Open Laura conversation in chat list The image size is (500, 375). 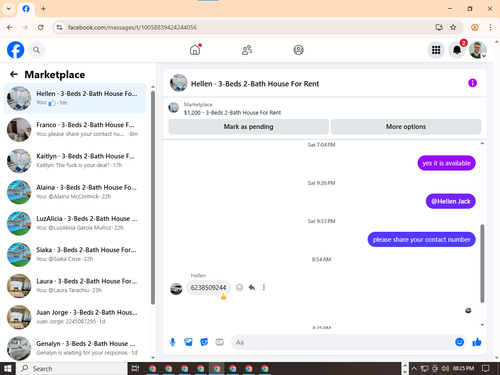pos(75,286)
